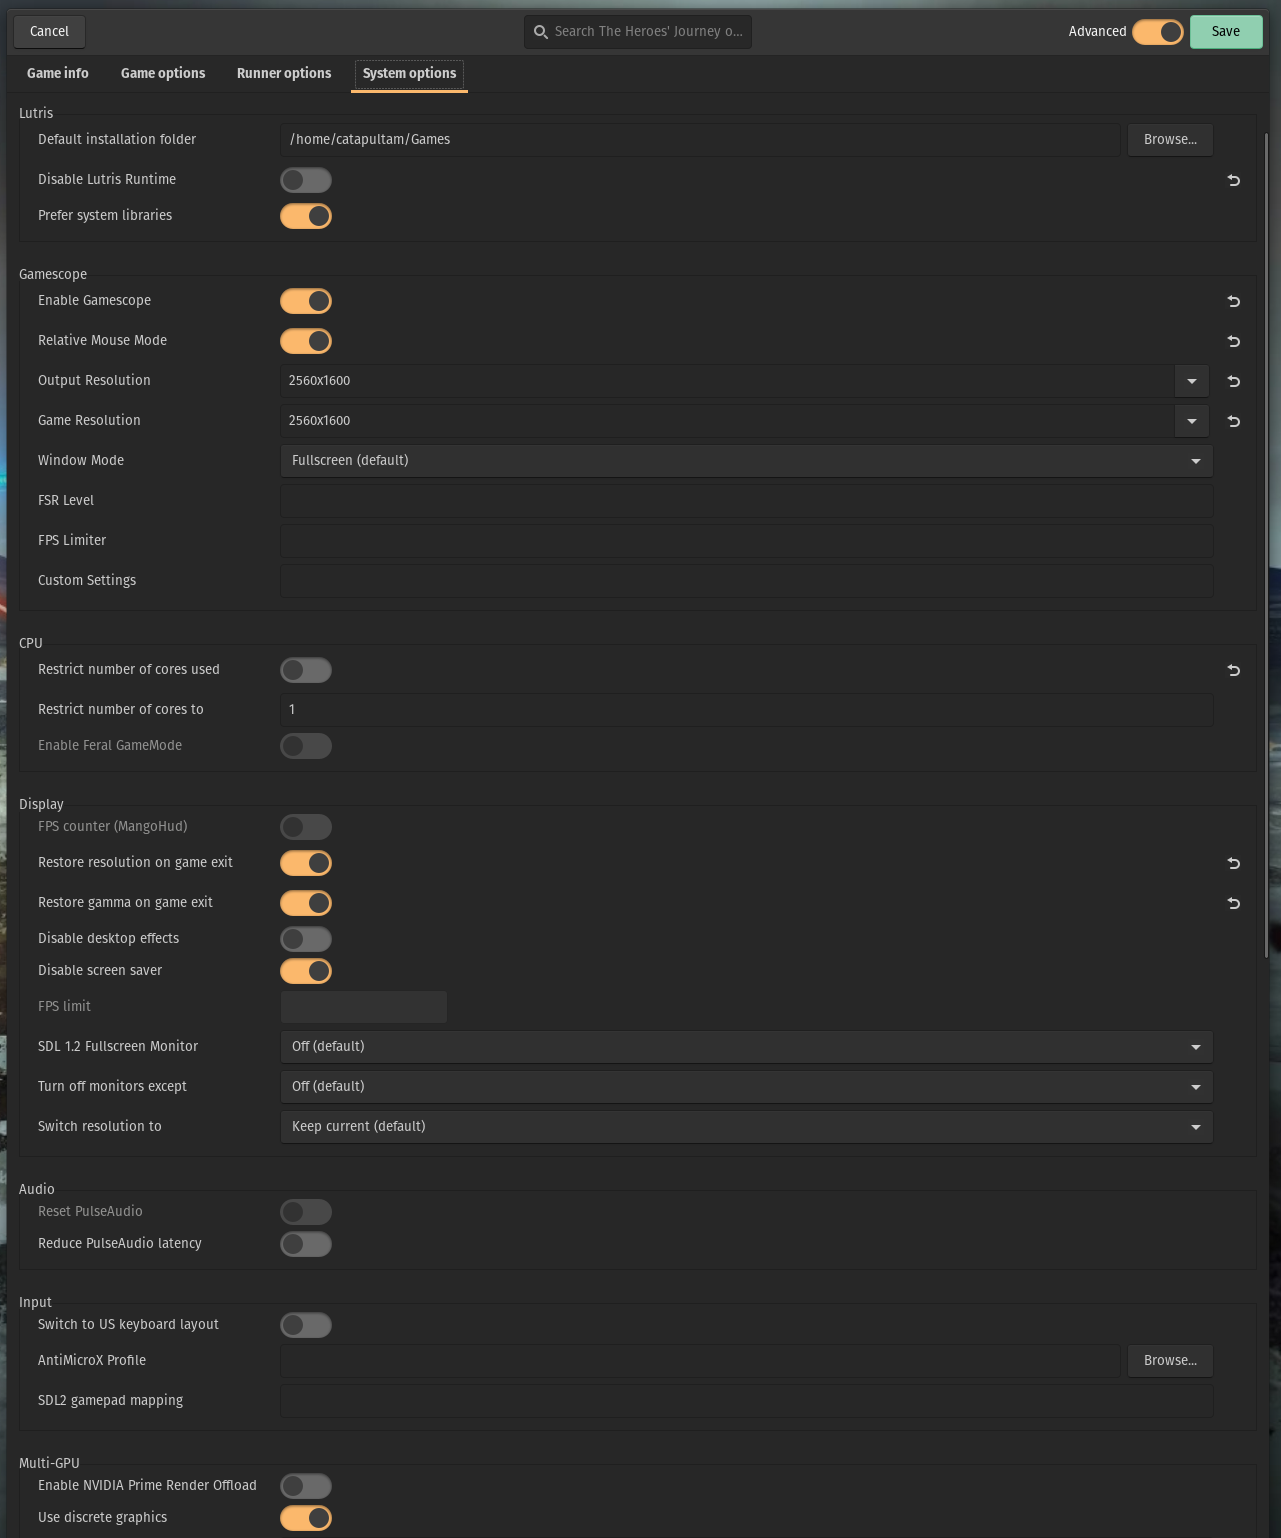The image size is (1281, 1538).
Task: Reset Output Resolution setting
Action: coord(1233,381)
